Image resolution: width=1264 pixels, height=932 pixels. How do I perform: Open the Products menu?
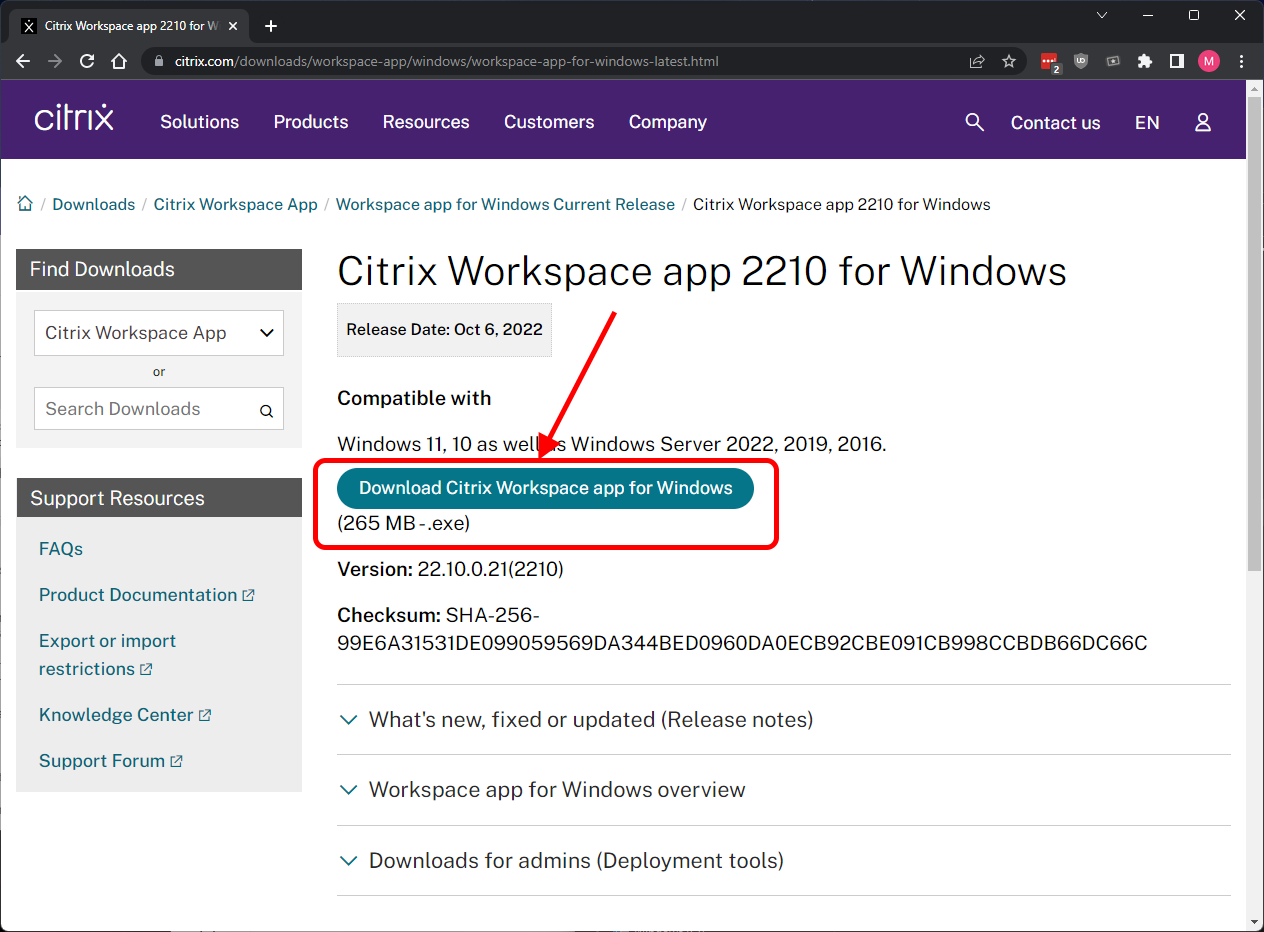[x=311, y=122]
